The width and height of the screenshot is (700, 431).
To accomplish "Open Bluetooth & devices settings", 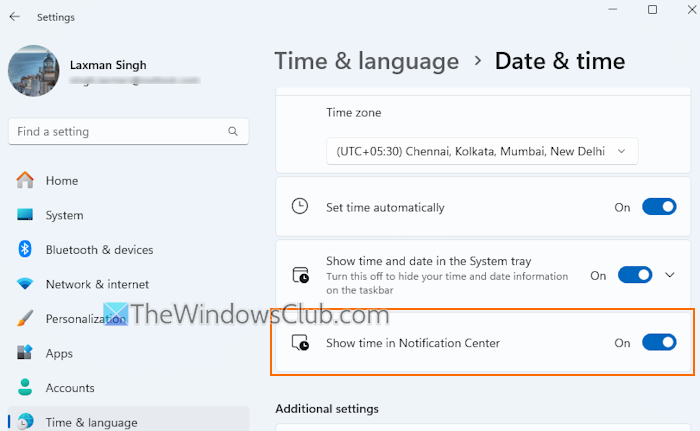I will (99, 250).
